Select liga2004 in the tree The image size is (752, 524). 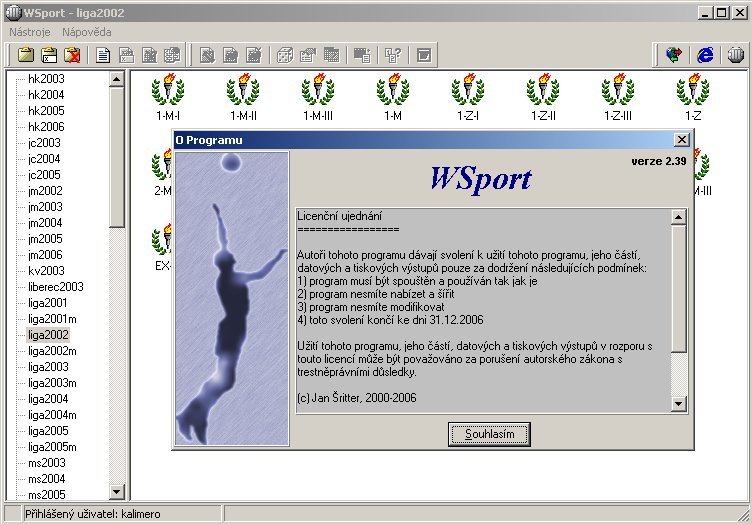point(48,399)
